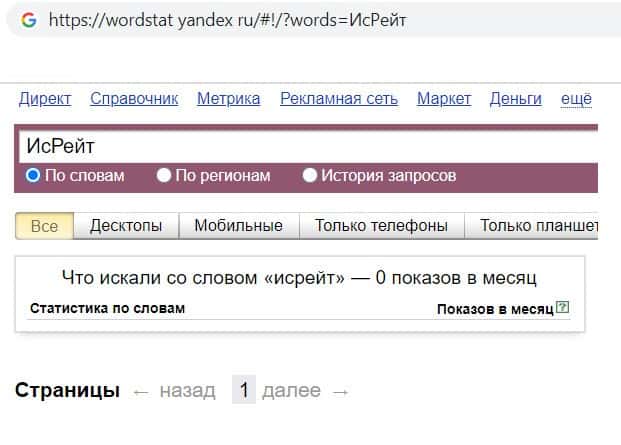621x445 pixels.
Task: Expand the ещё services menu
Action: (x=576, y=99)
